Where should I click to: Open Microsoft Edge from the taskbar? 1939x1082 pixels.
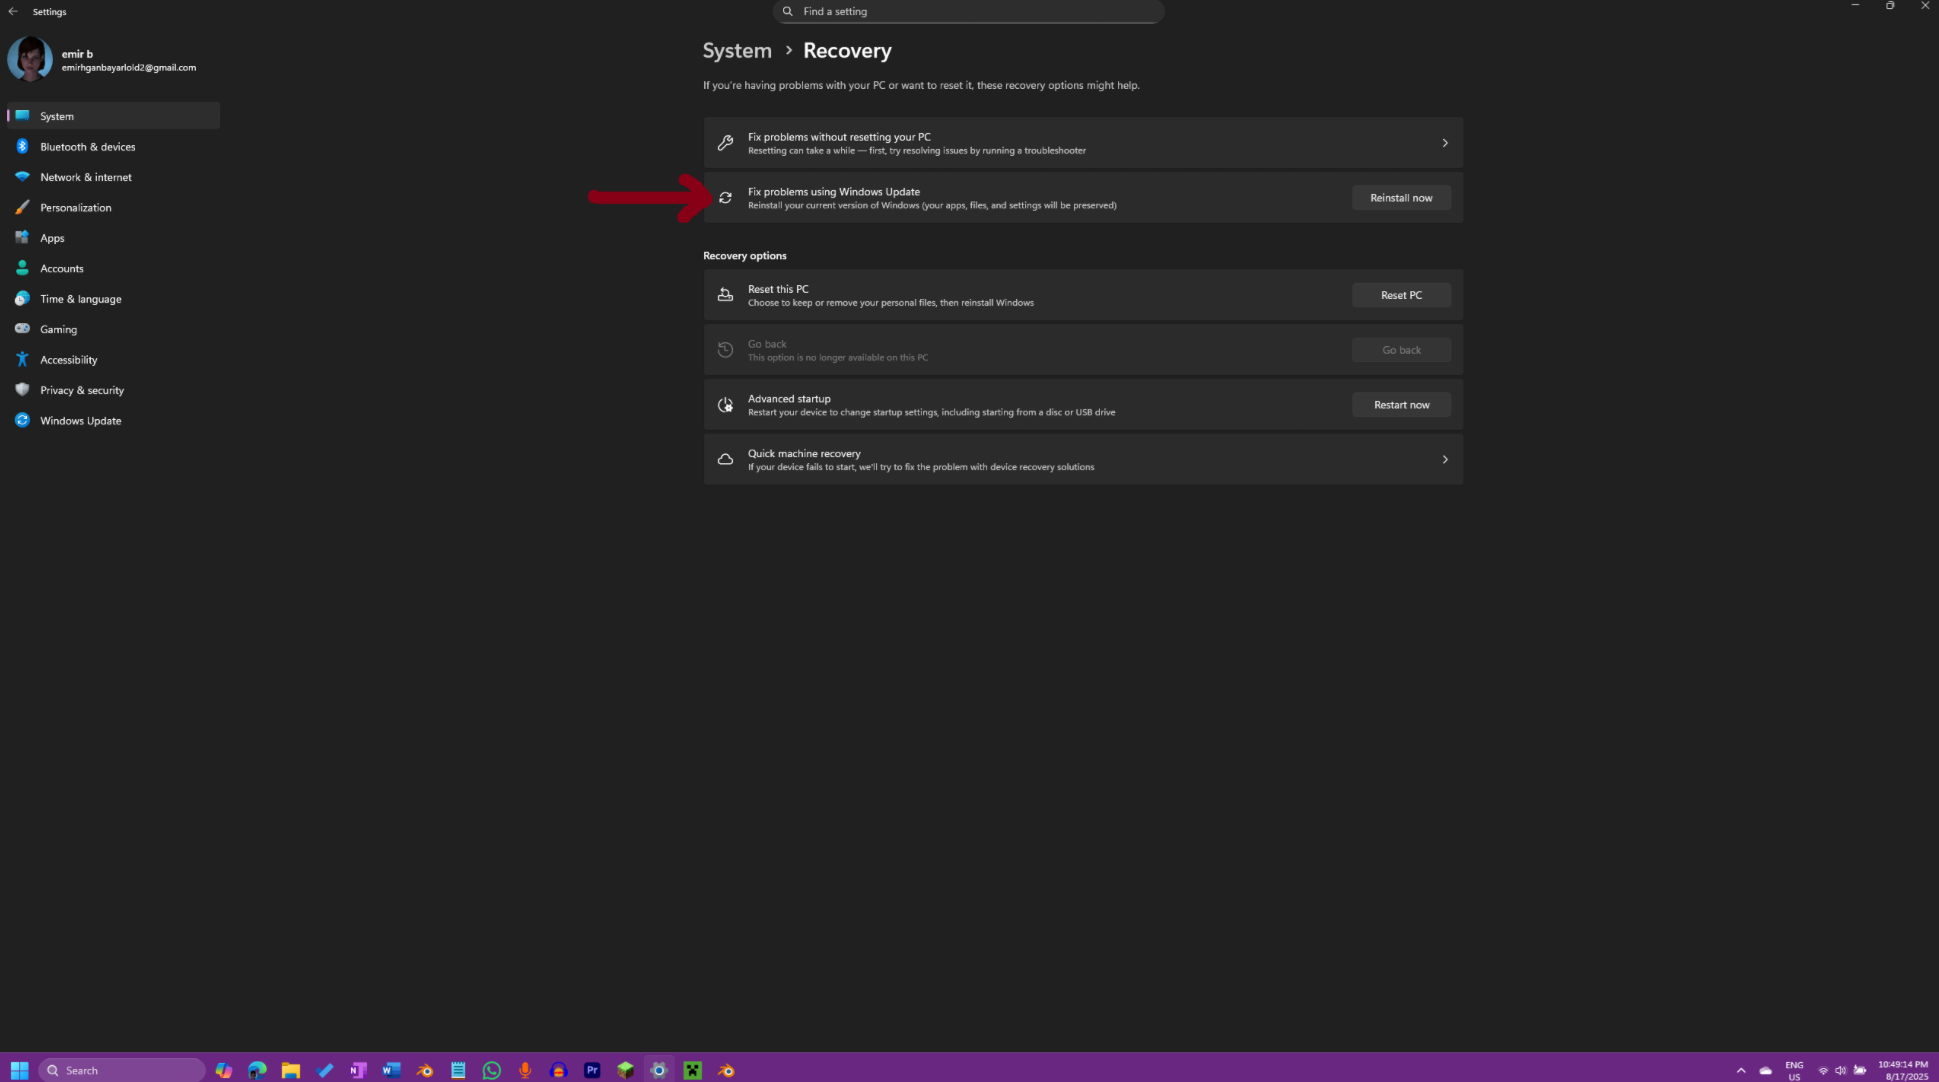click(257, 1070)
